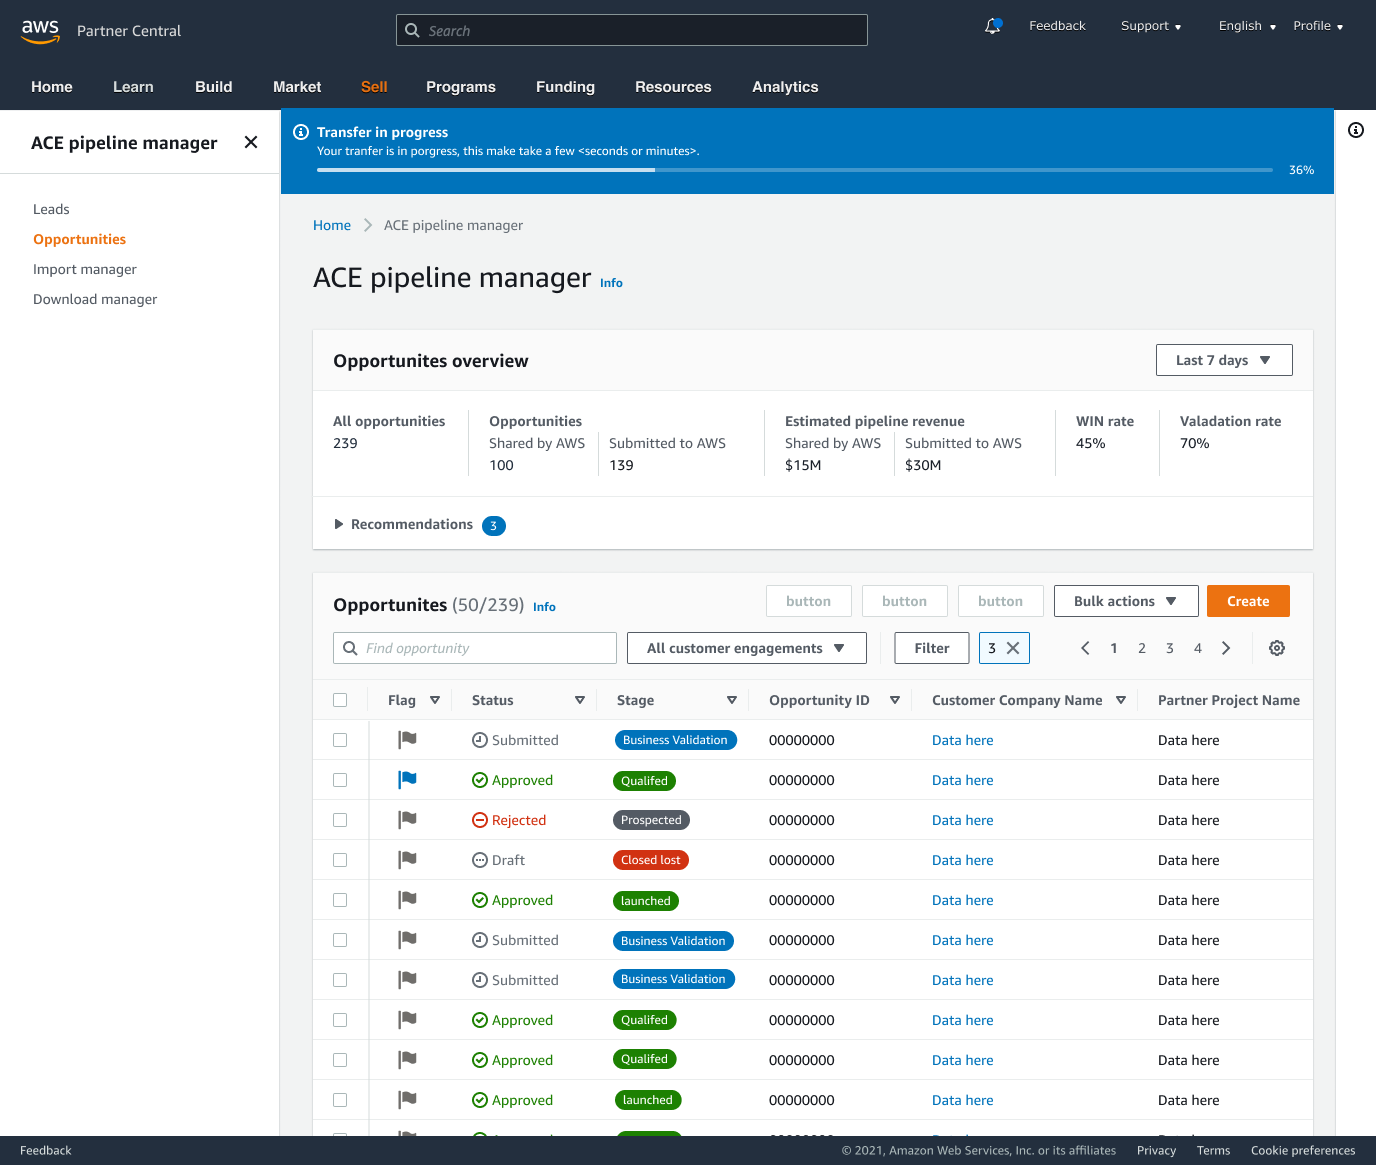Check the second Submitted row checkbox
This screenshot has height=1165, width=1376.
point(340,940)
